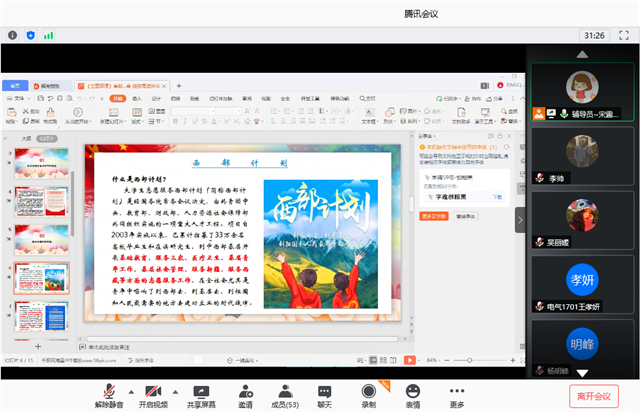
Task: Toggle bold formatting
Action: coord(175,121)
